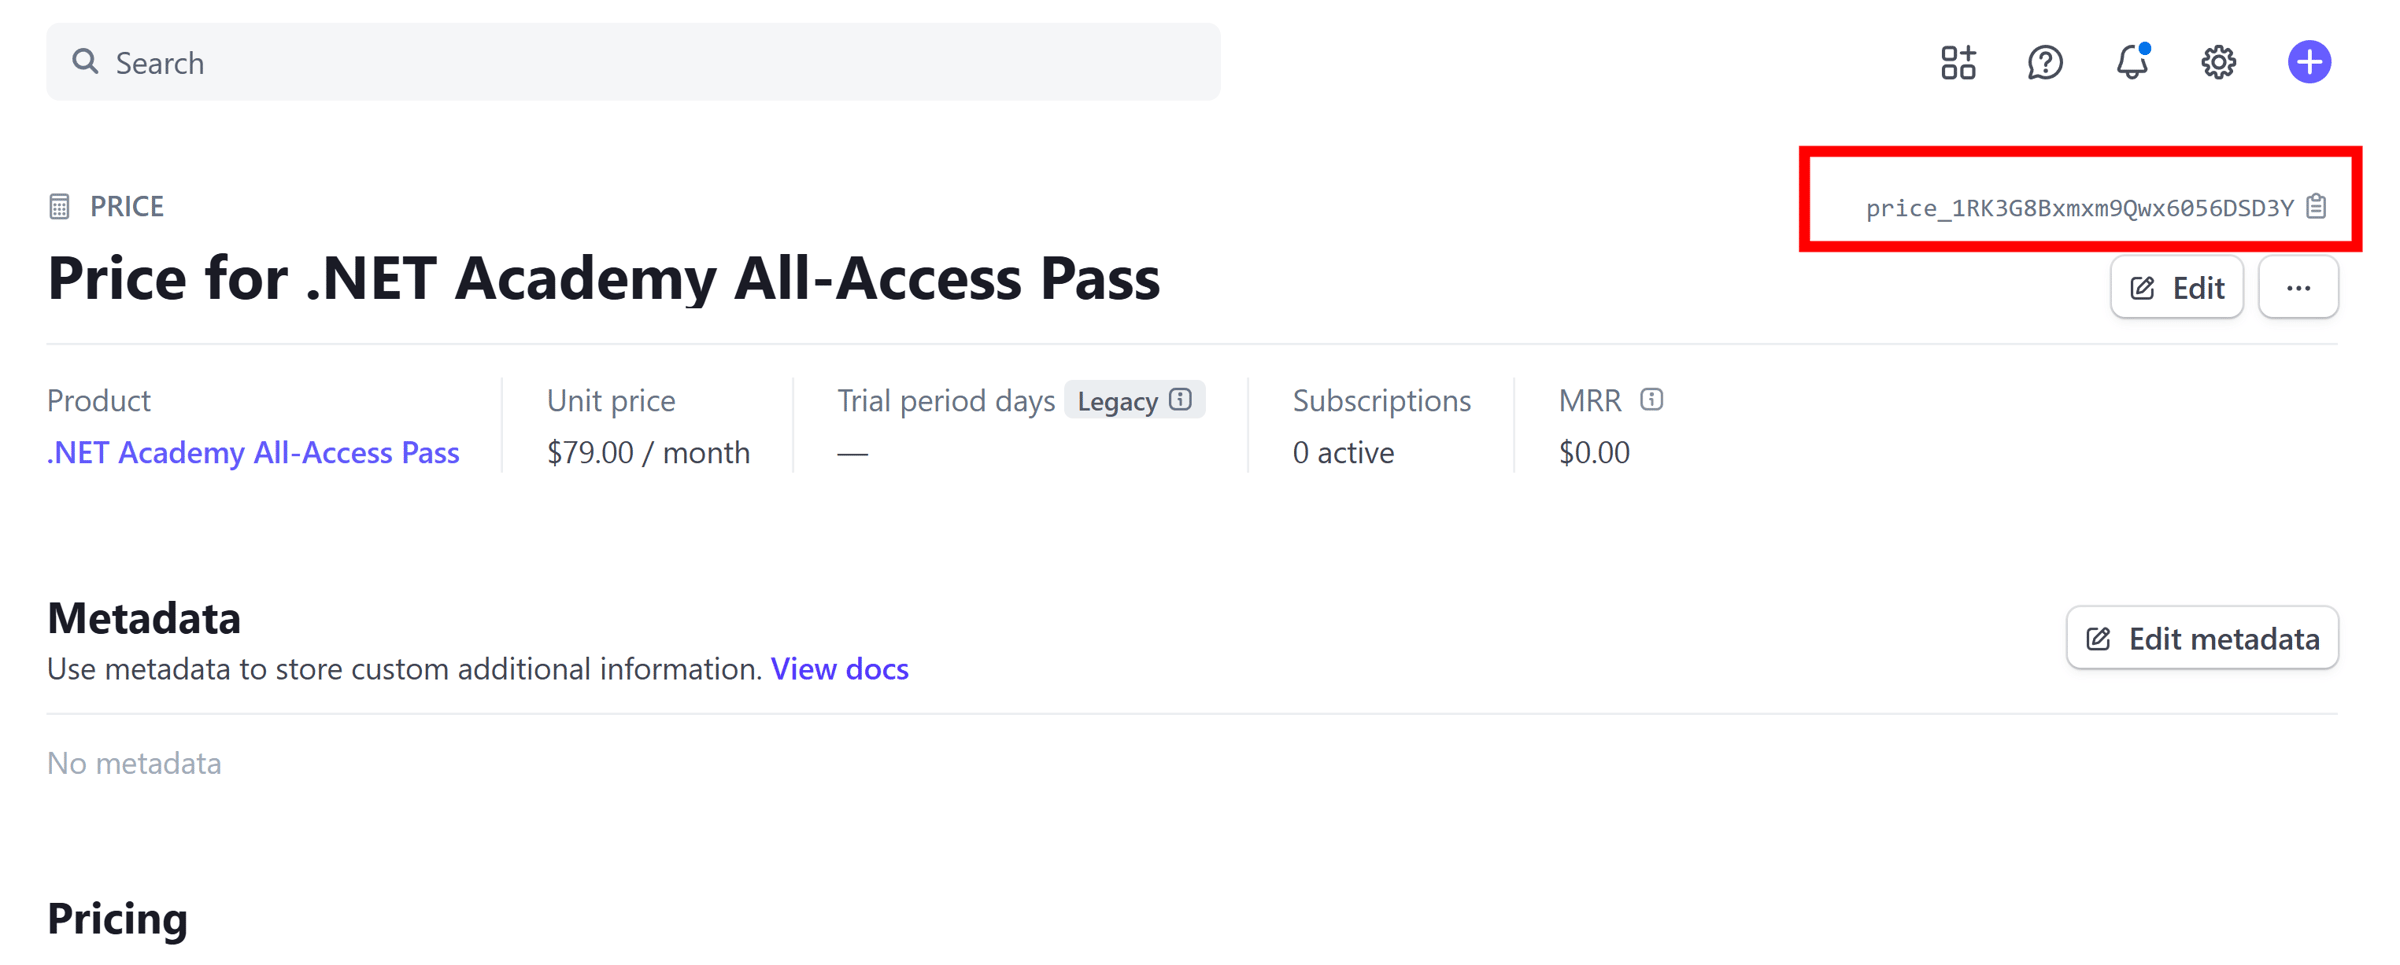Follow the View docs link

839,669
